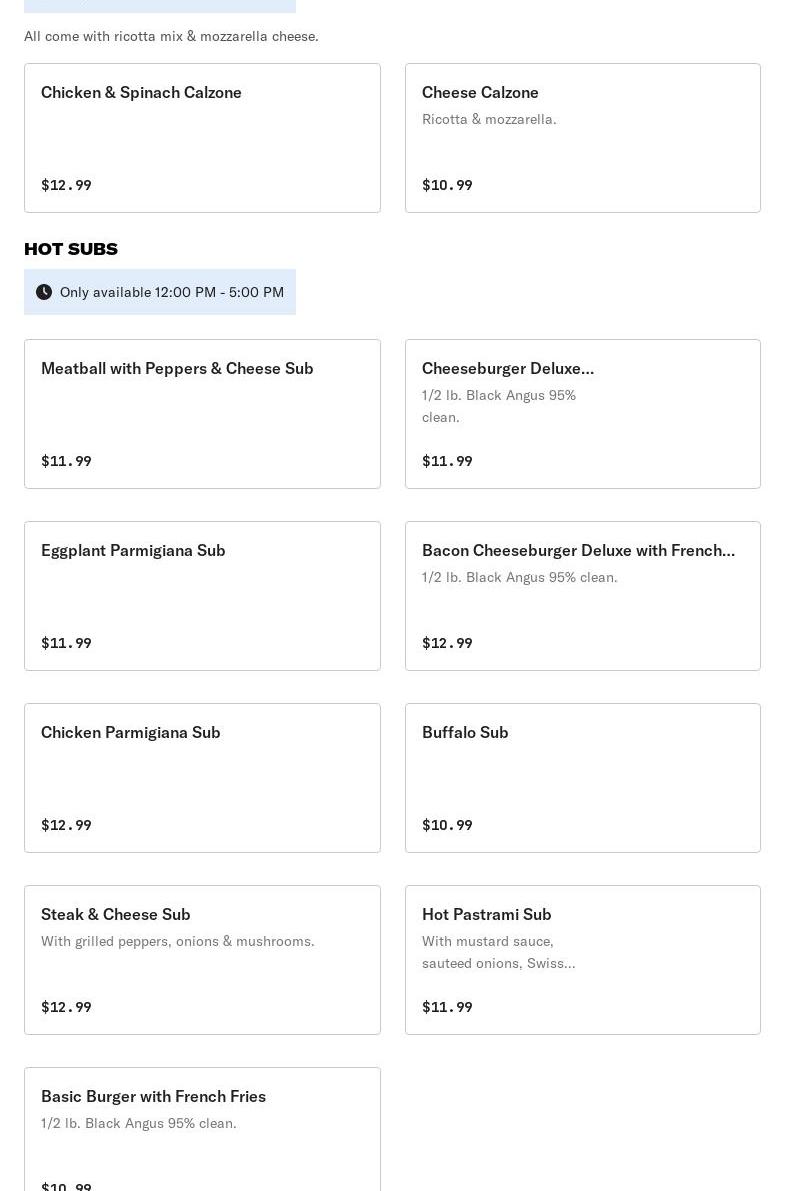Click the $12.99 price on Steak & Cheese Sub
Viewport: 785px width, 1191px height.
(66, 1007)
